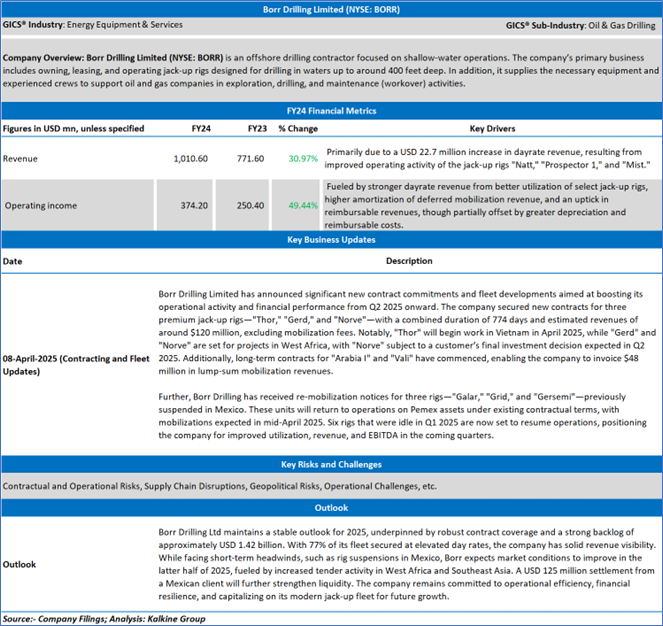Click the Operating income row label
Viewport: 663px width, 626px height.
coord(41,206)
